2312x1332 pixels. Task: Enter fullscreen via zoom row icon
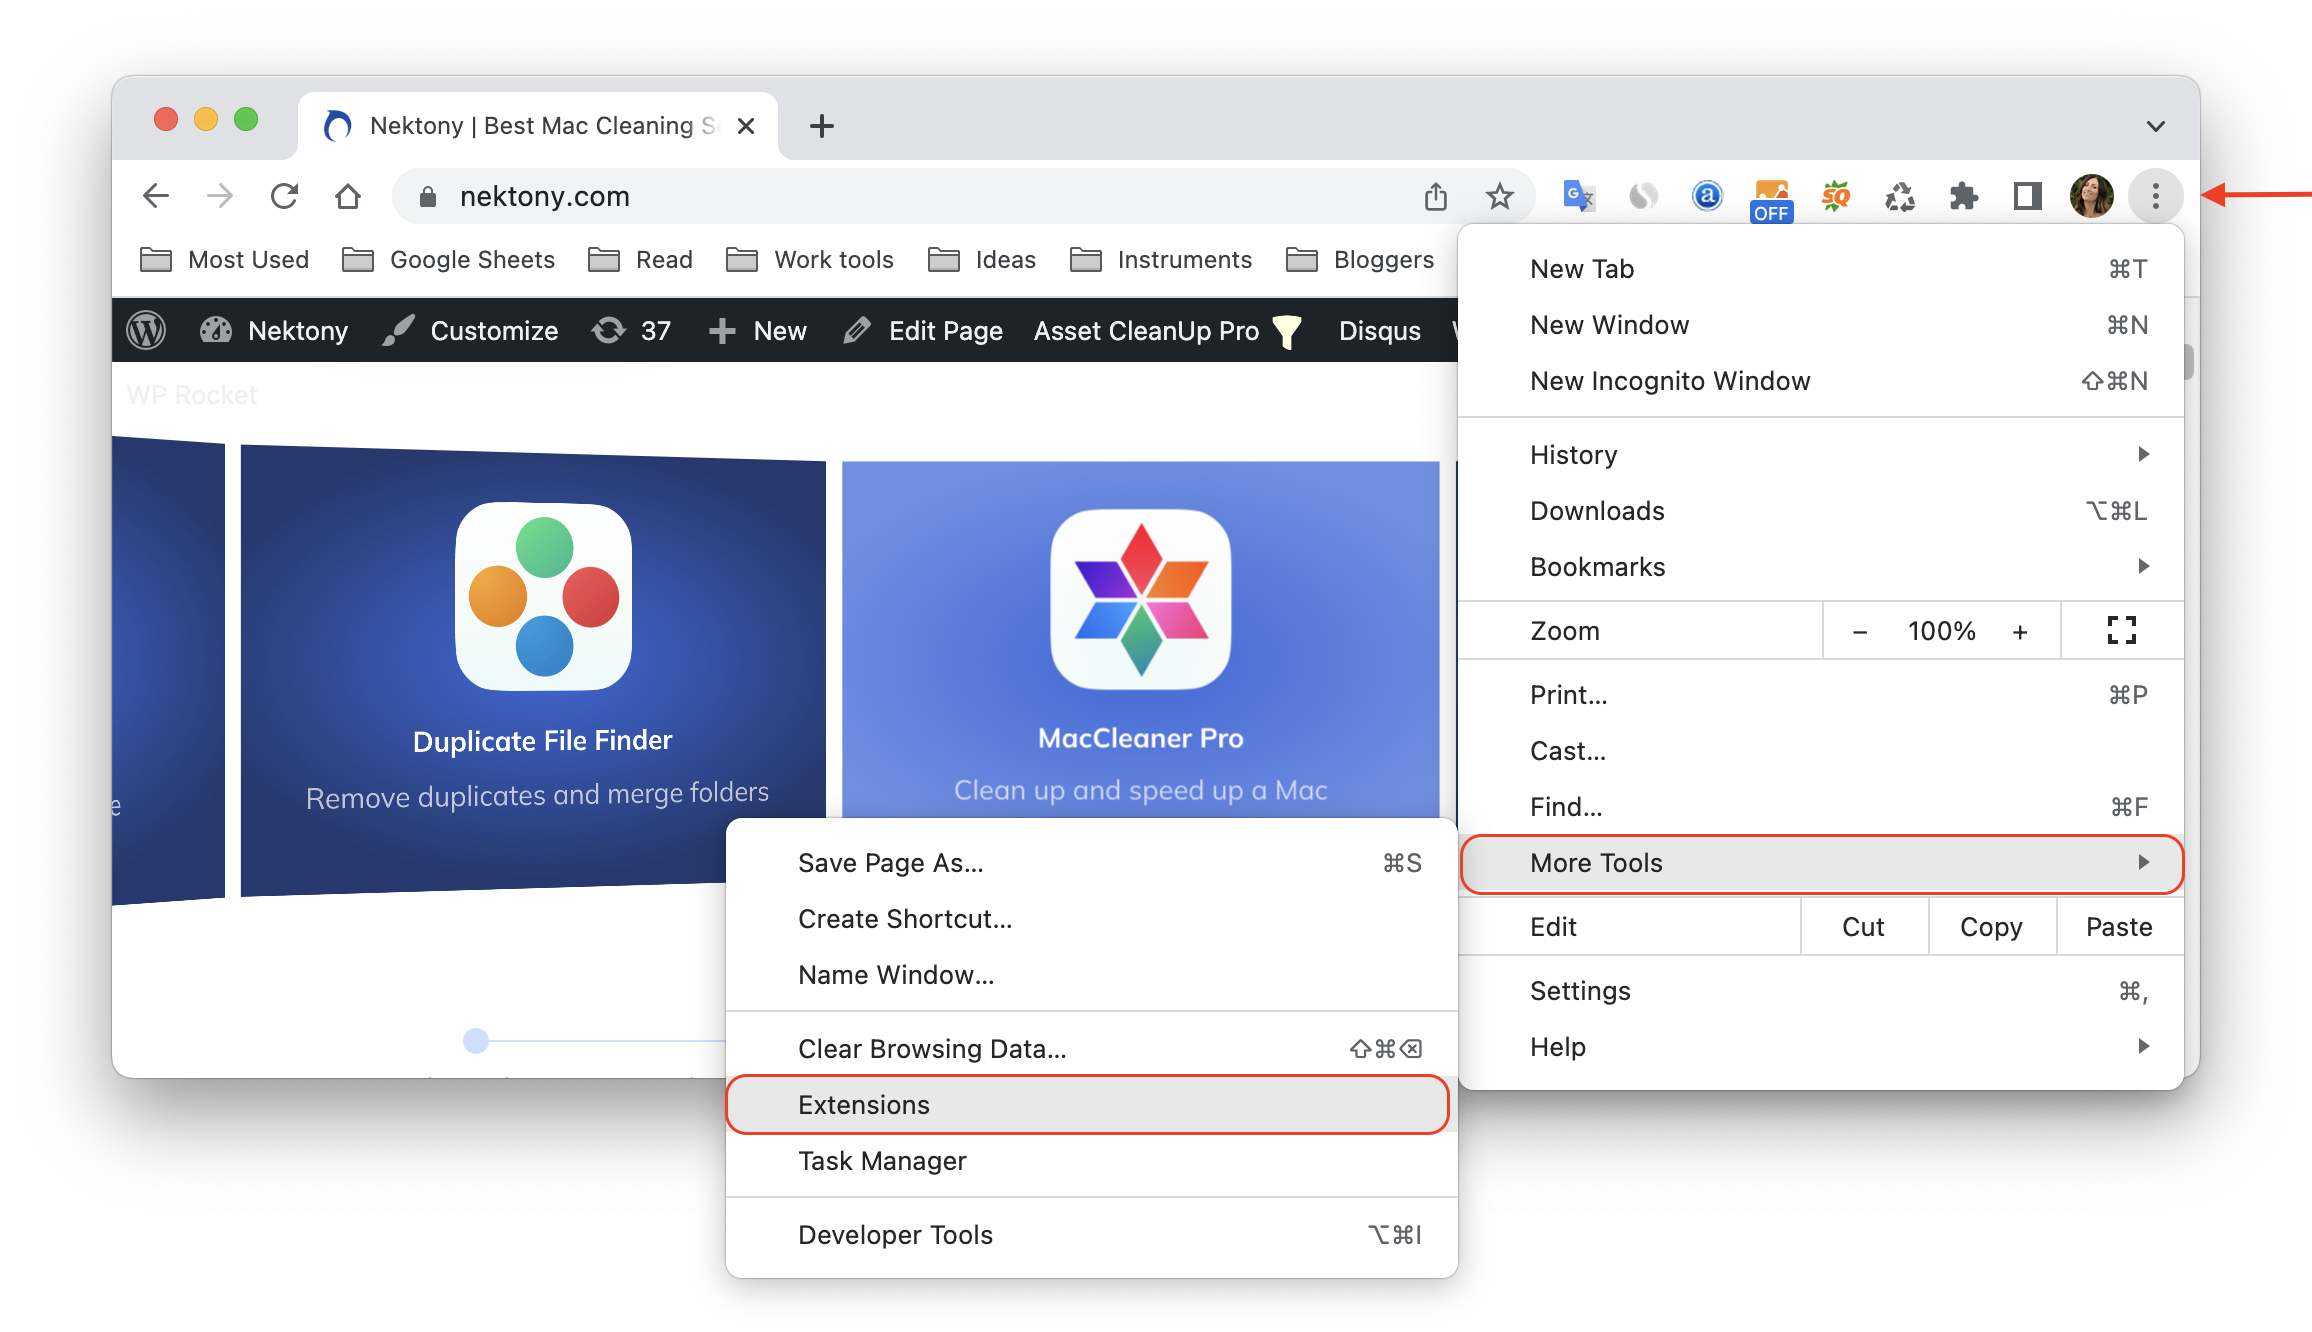2122,631
